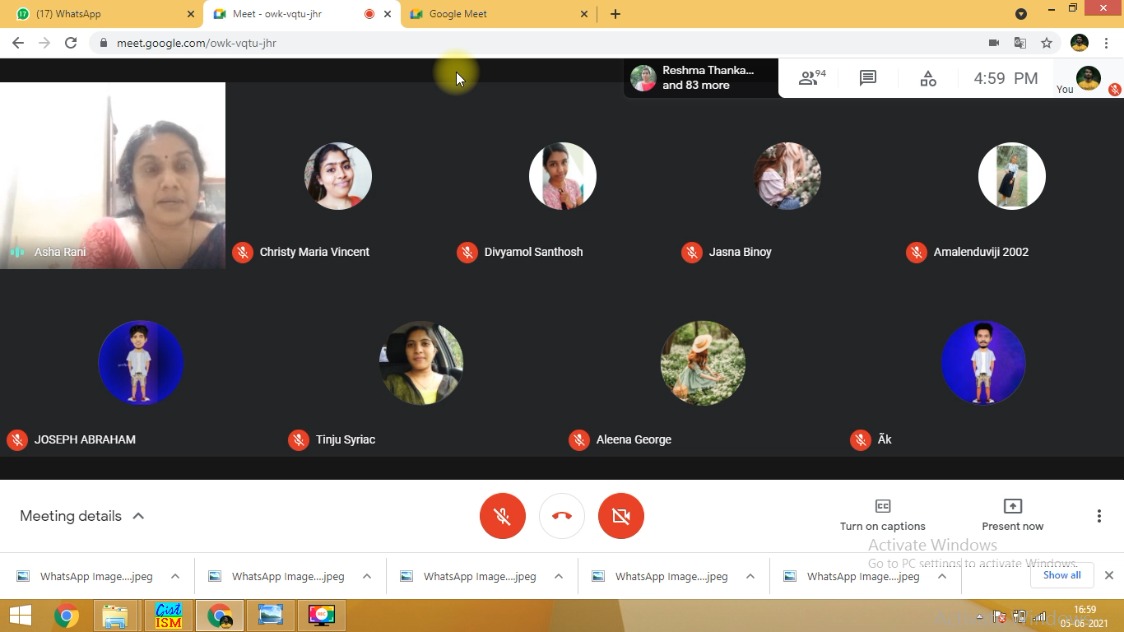This screenshot has height=632, width=1124.
Task: Click the red hang up call button
Action: point(561,516)
